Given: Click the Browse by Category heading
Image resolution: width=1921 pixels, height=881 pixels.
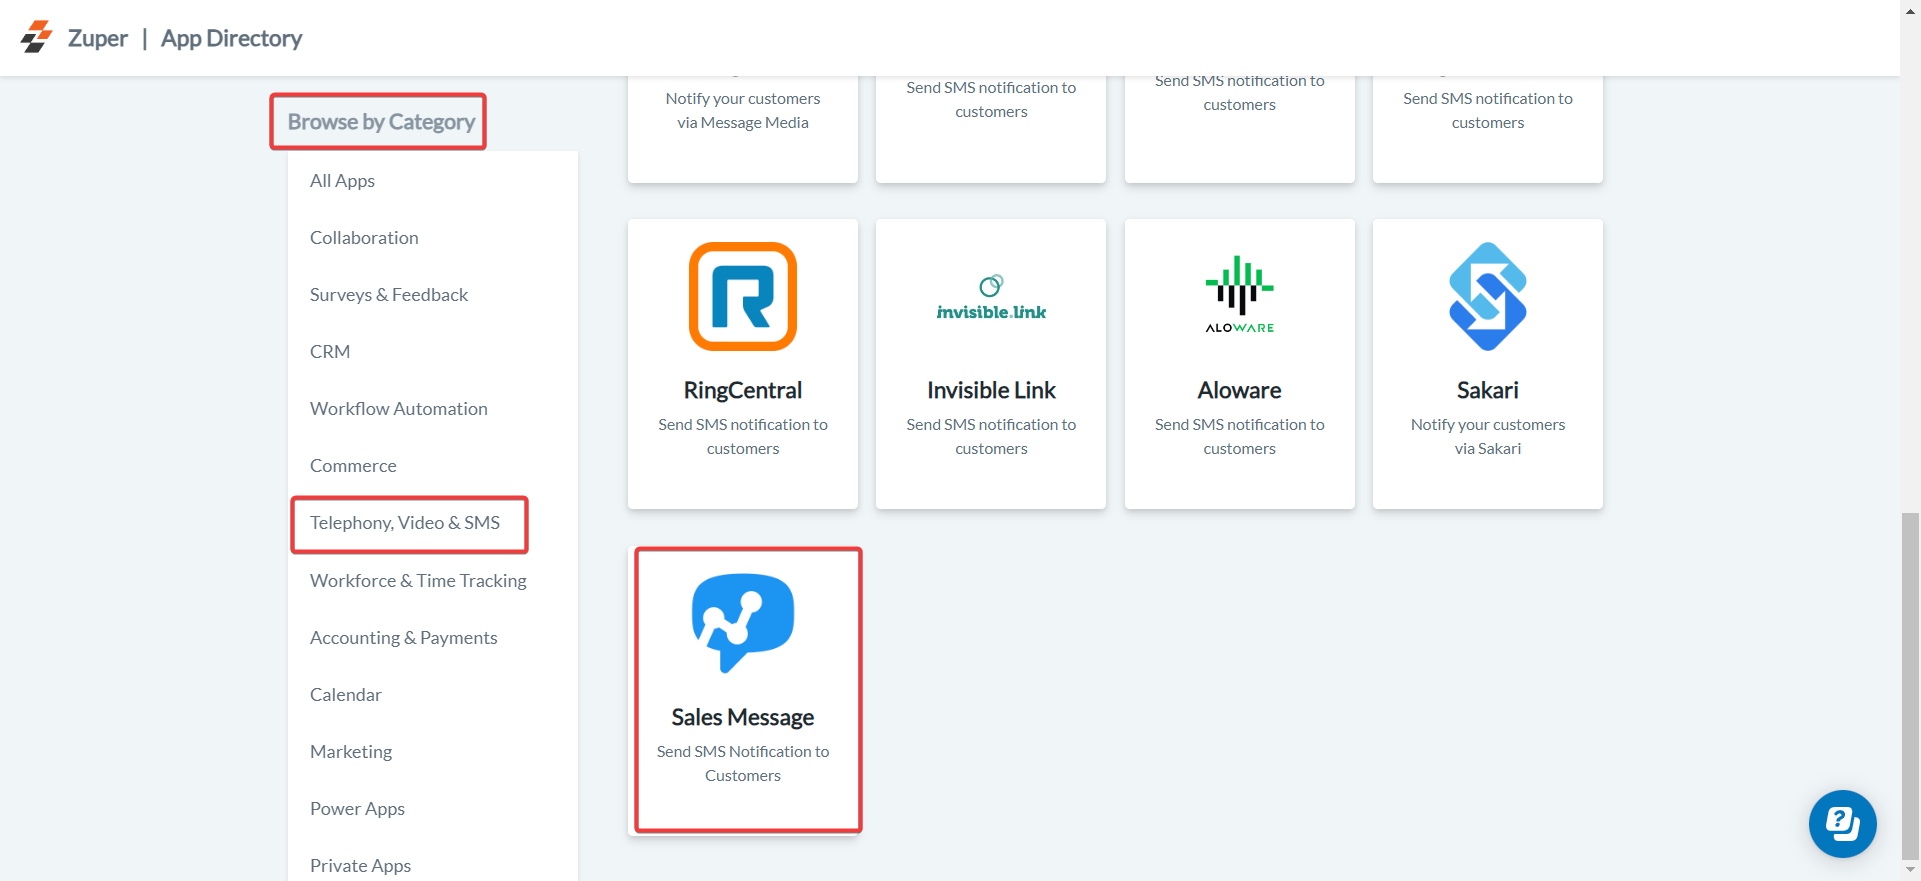Looking at the screenshot, I should tap(381, 122).
